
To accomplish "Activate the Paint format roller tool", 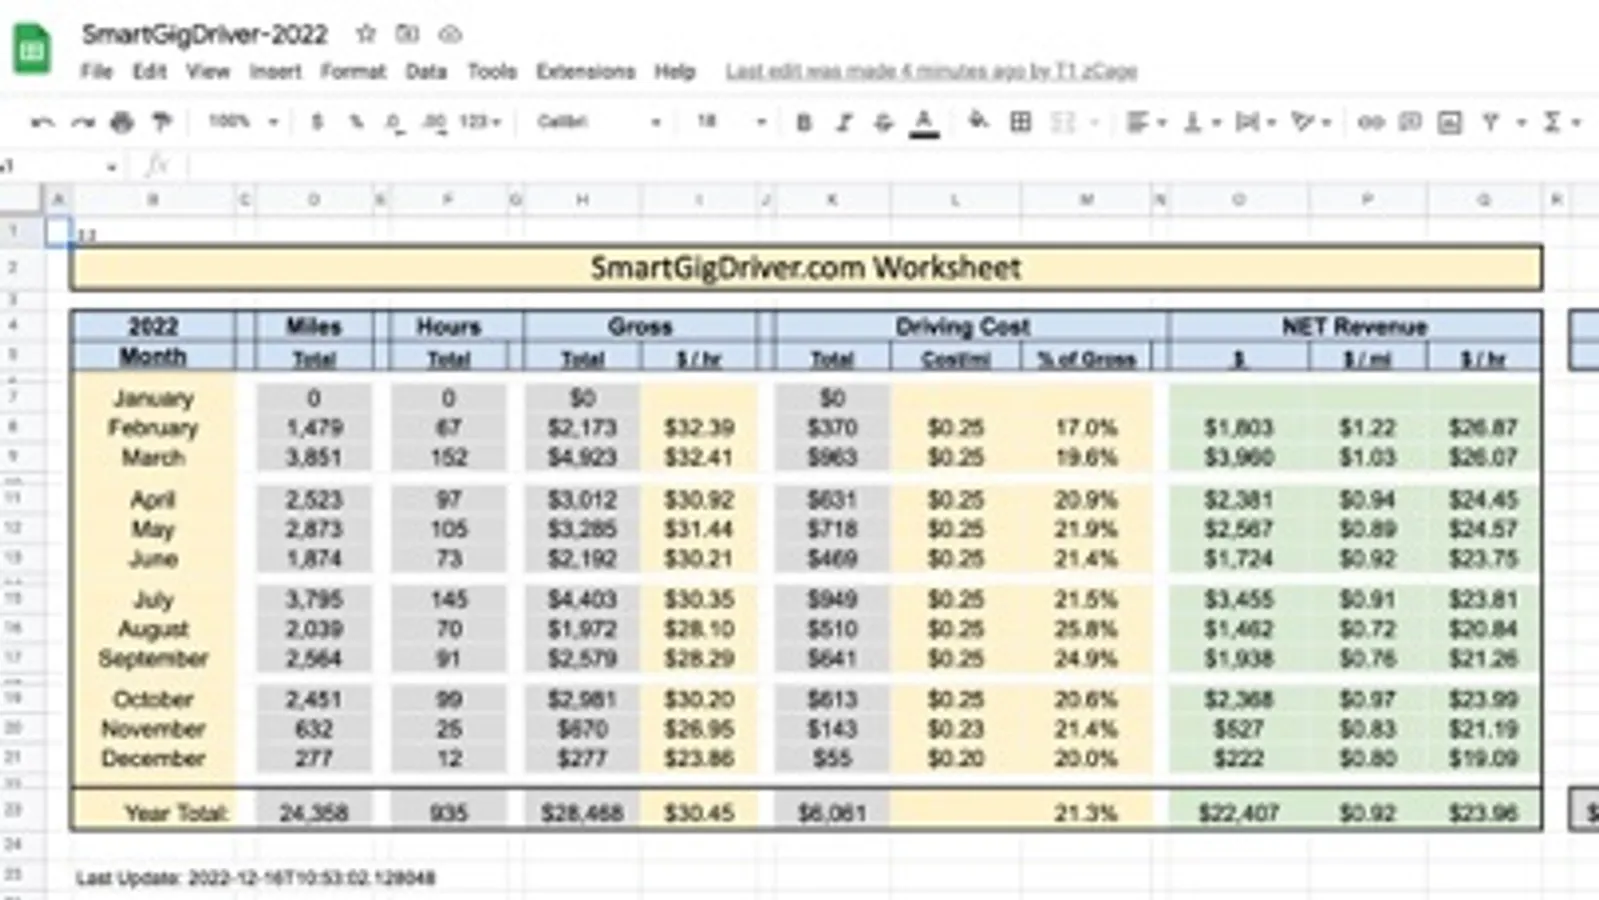I will (x=161, y=123).
